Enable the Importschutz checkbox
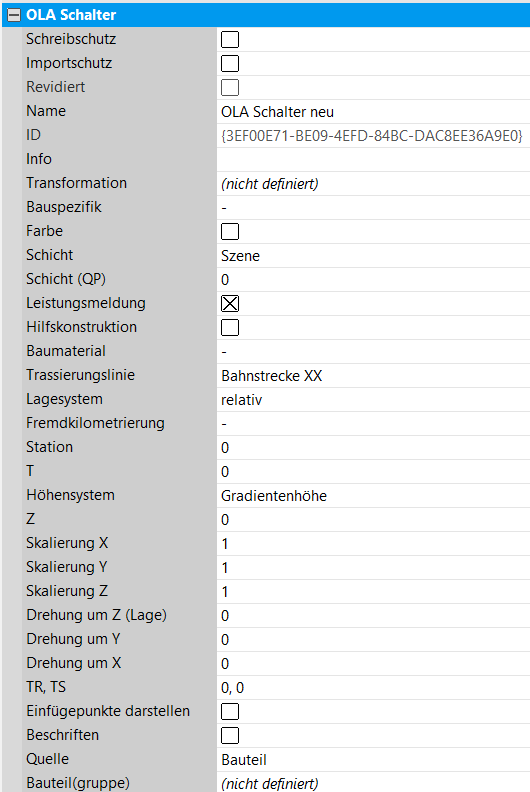 coord(230,63)
